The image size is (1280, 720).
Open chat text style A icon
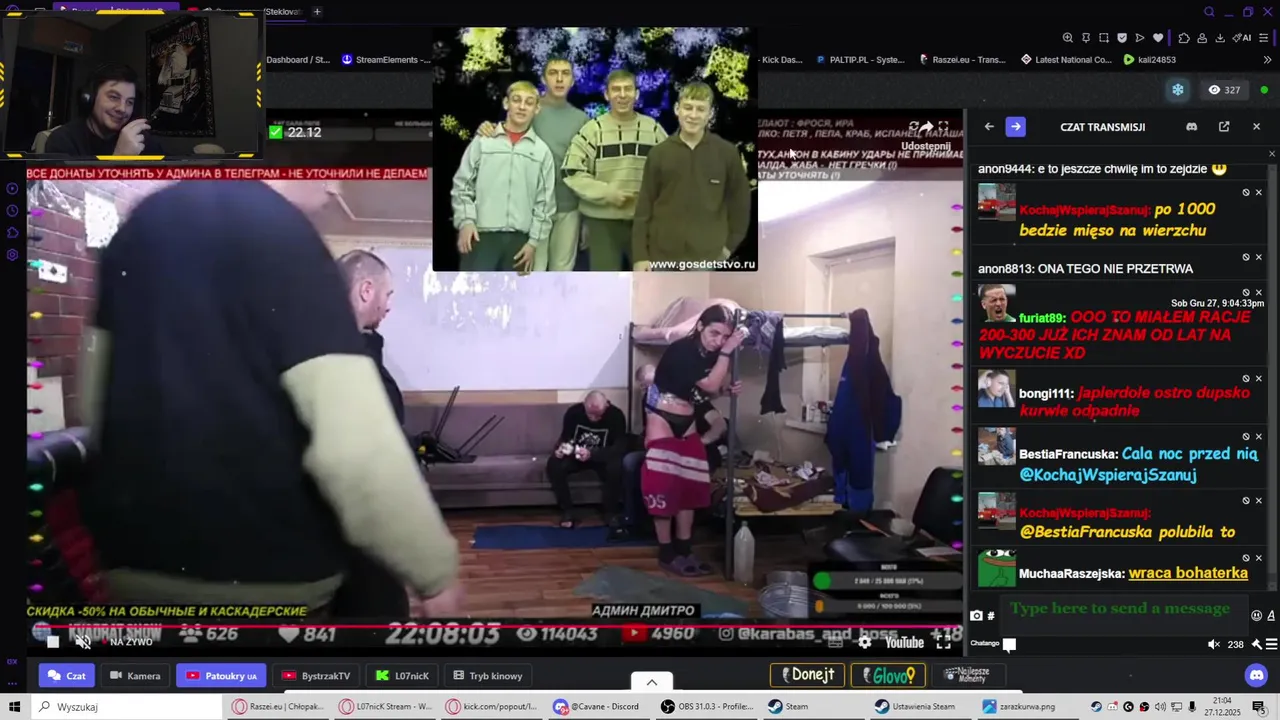1272,616
